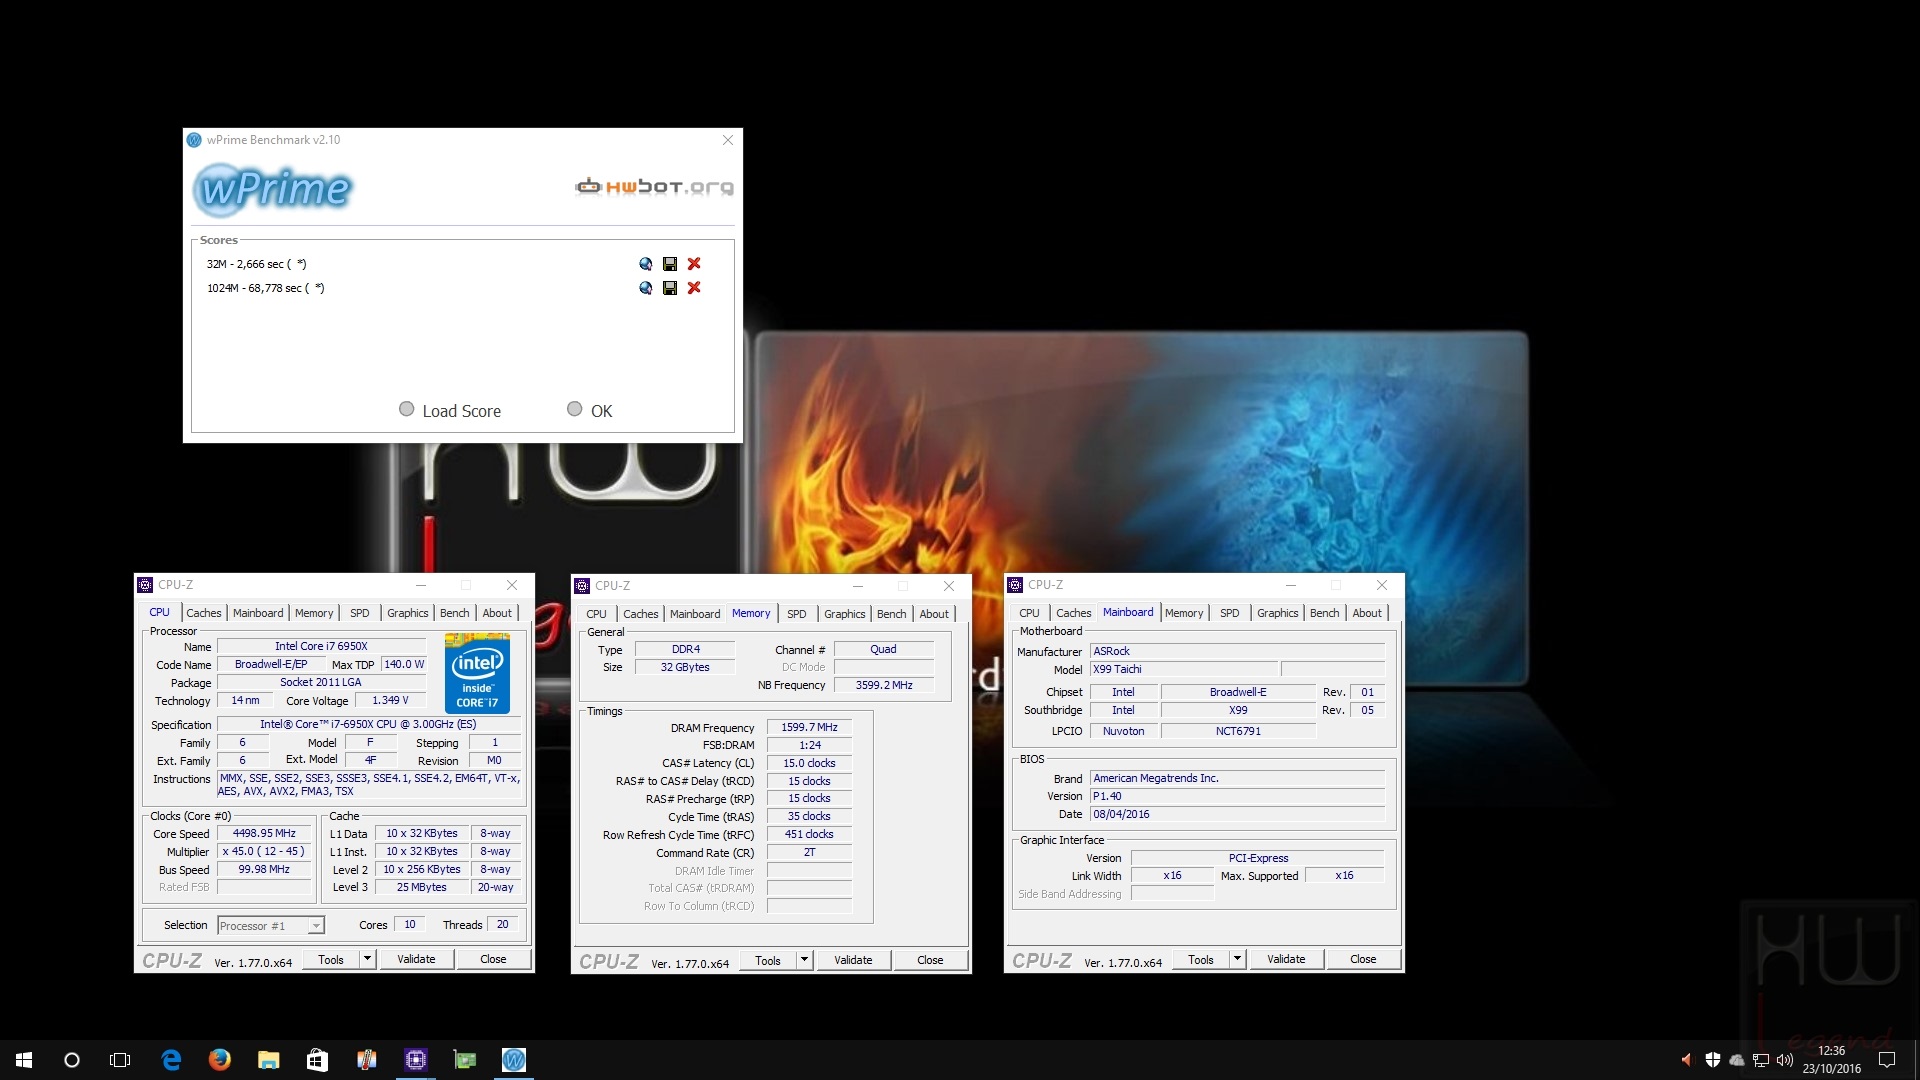The image size is (1920, 1080).
Task: Open Bench tab in the CPU window
Action: [x=454, y=613]
